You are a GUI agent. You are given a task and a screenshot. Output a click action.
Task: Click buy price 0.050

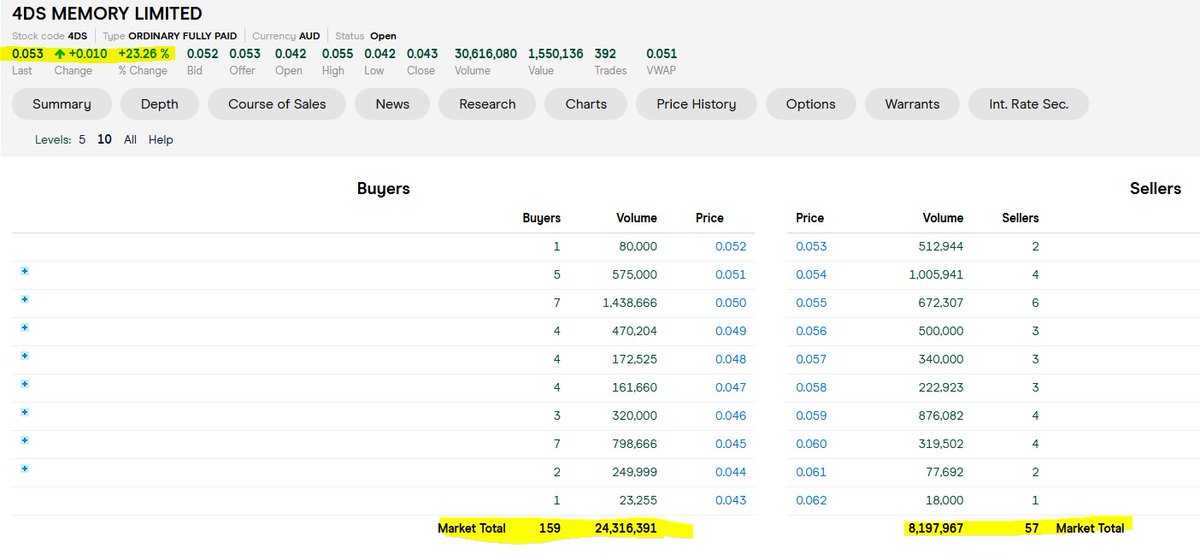pyautogui.click(x=731, y=302)
